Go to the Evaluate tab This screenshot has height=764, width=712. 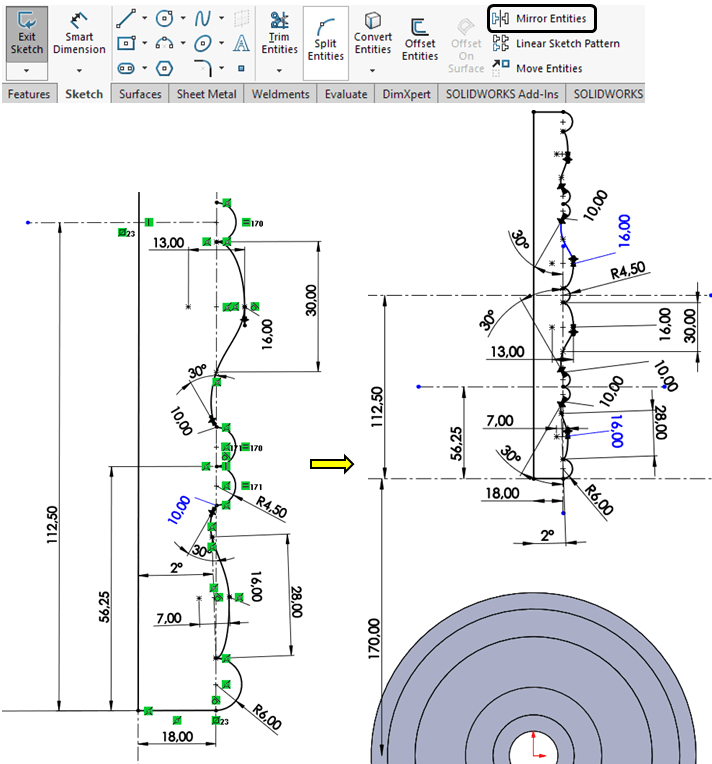[347, 94]
